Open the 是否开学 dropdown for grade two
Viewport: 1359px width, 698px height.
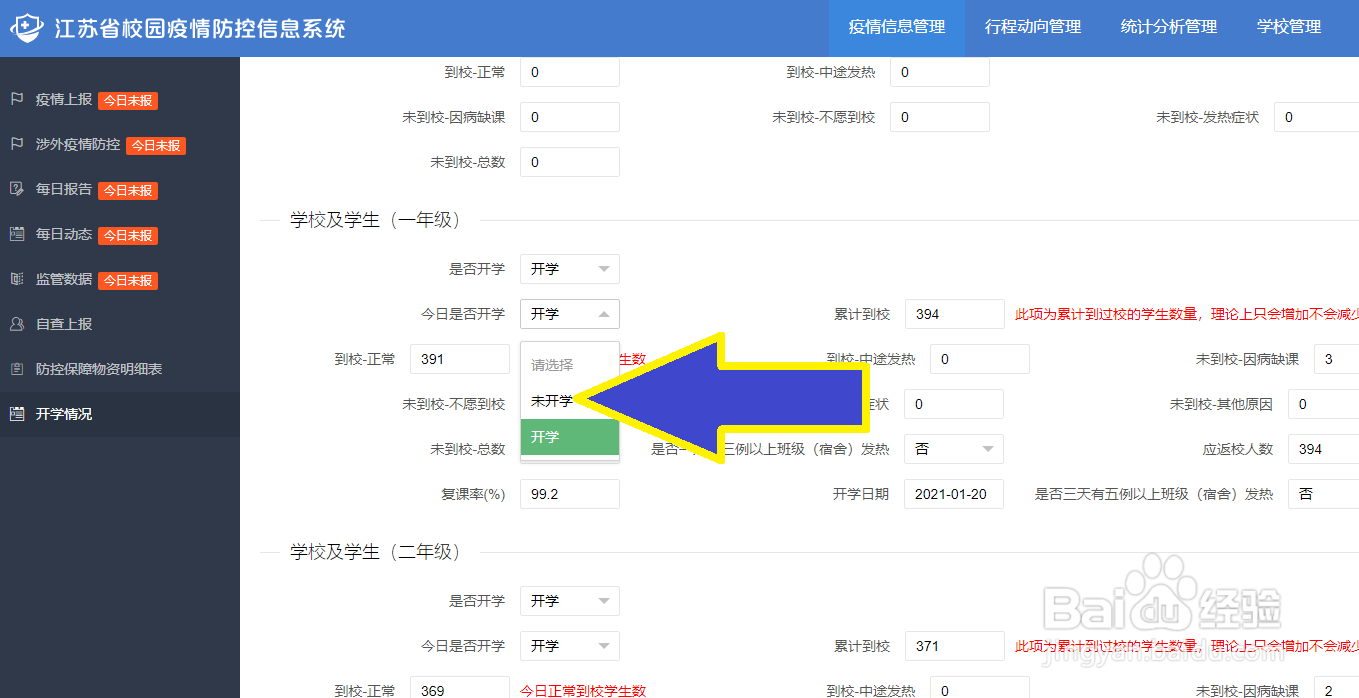point(569,600)
